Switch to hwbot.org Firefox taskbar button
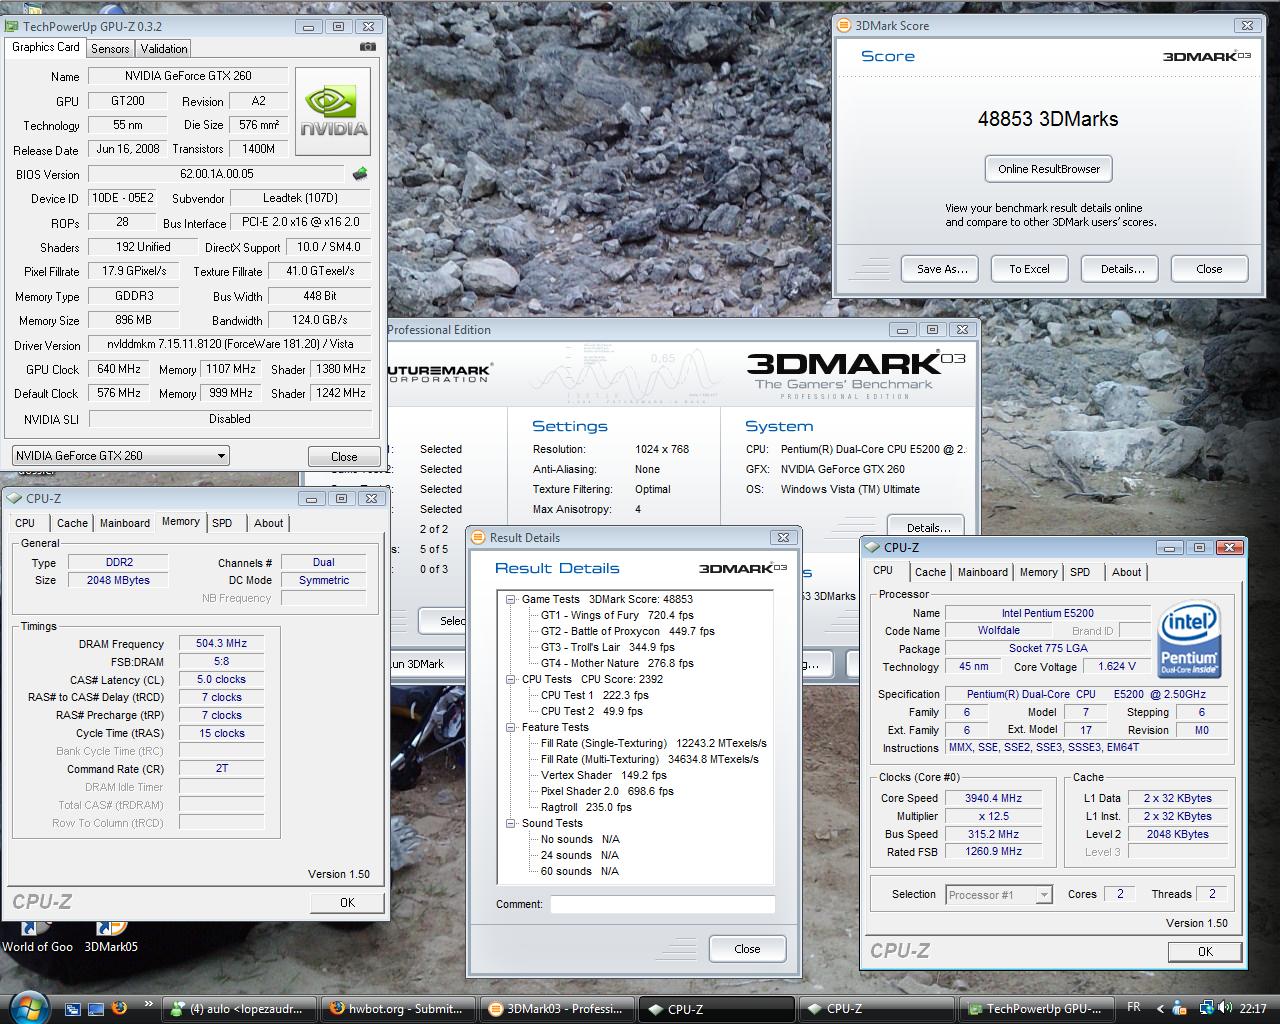The width and height of the screenshot is (1280, 1024). [397, 1009]
